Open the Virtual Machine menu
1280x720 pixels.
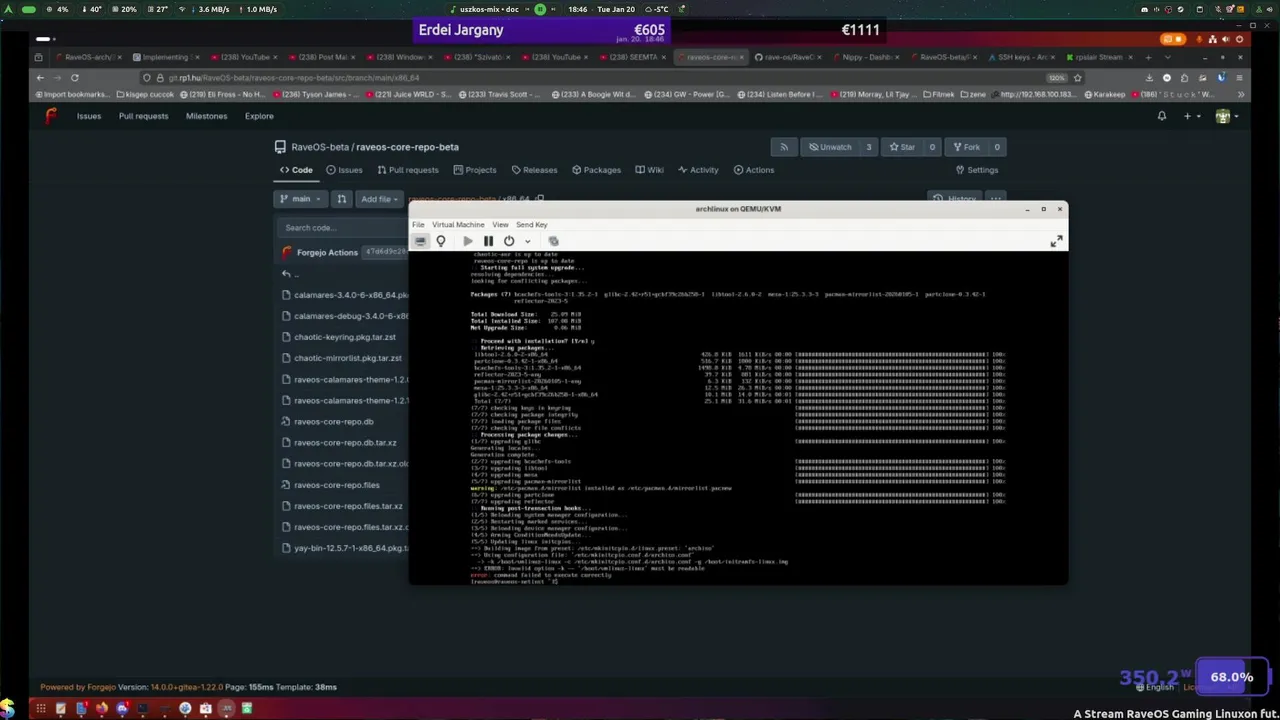pos(458,224)
